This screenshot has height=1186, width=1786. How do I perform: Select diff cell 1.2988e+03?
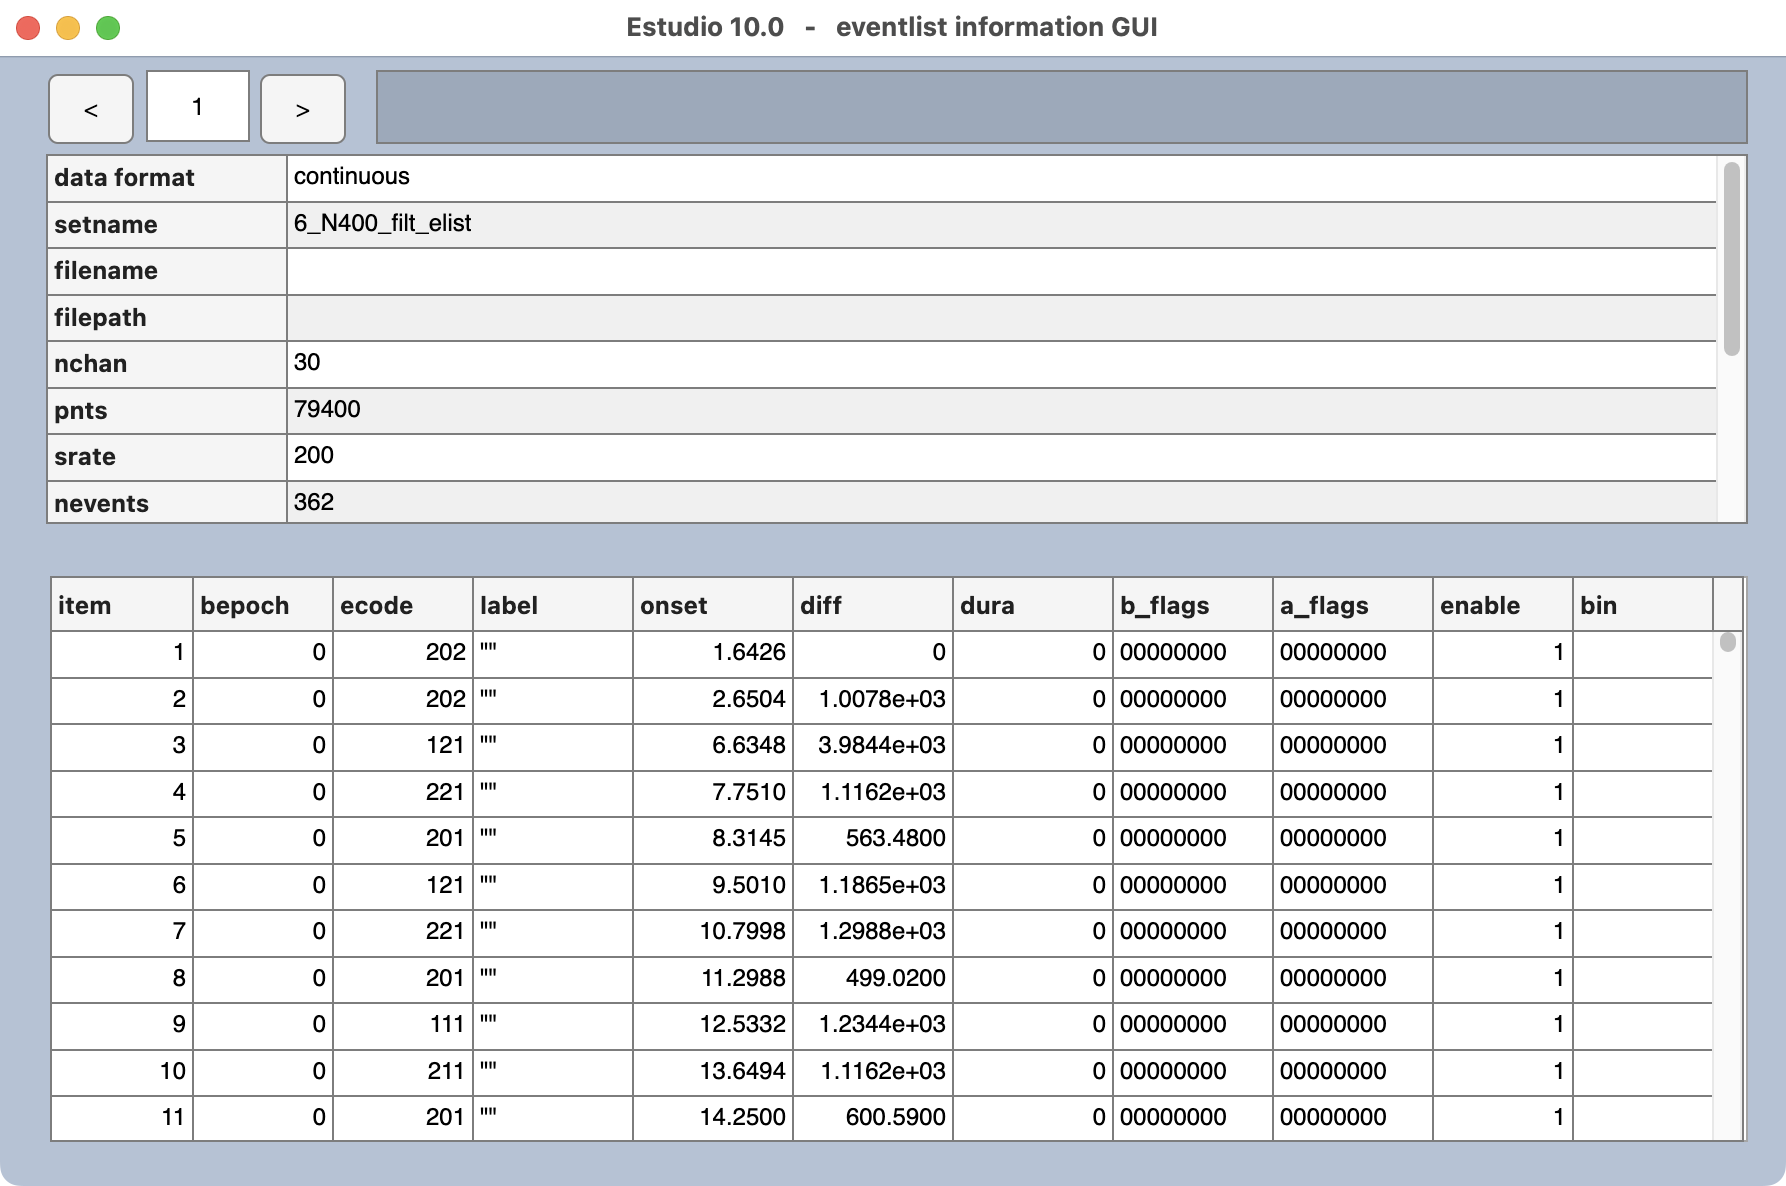pyautogui.click(x=873, y=933)
